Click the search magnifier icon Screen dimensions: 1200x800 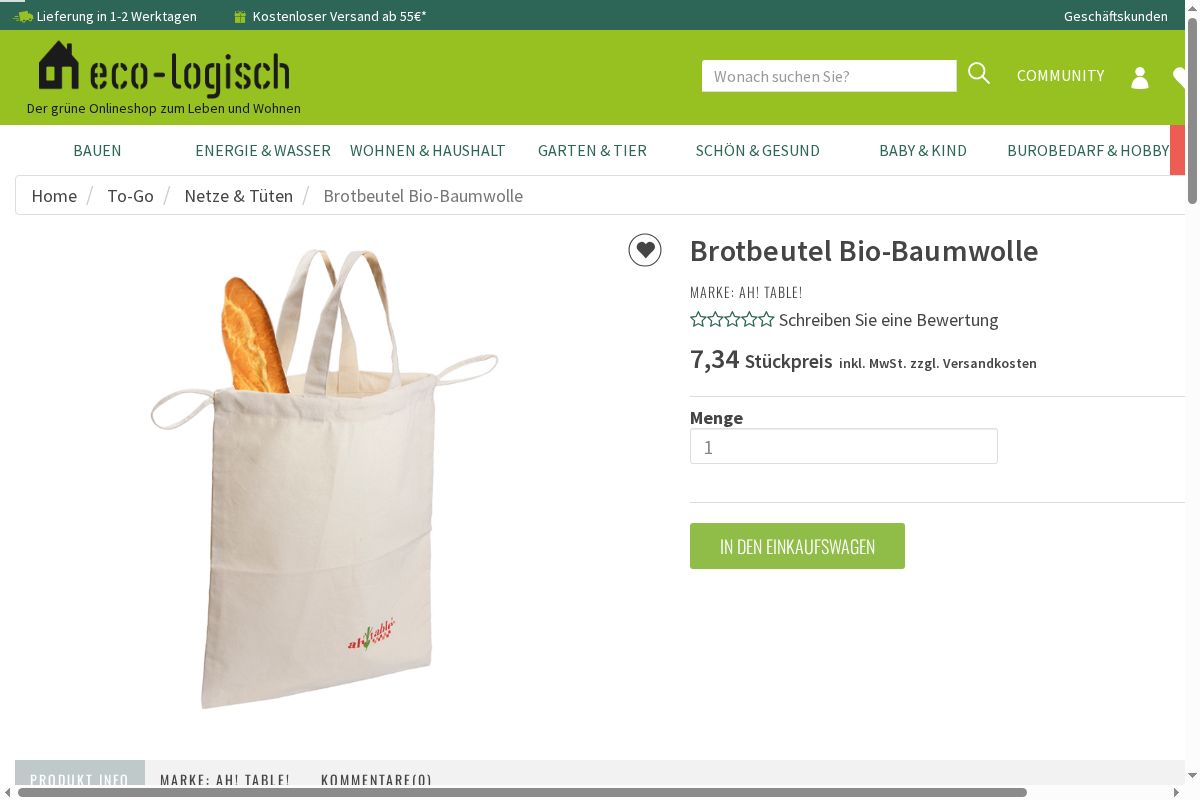979,74
